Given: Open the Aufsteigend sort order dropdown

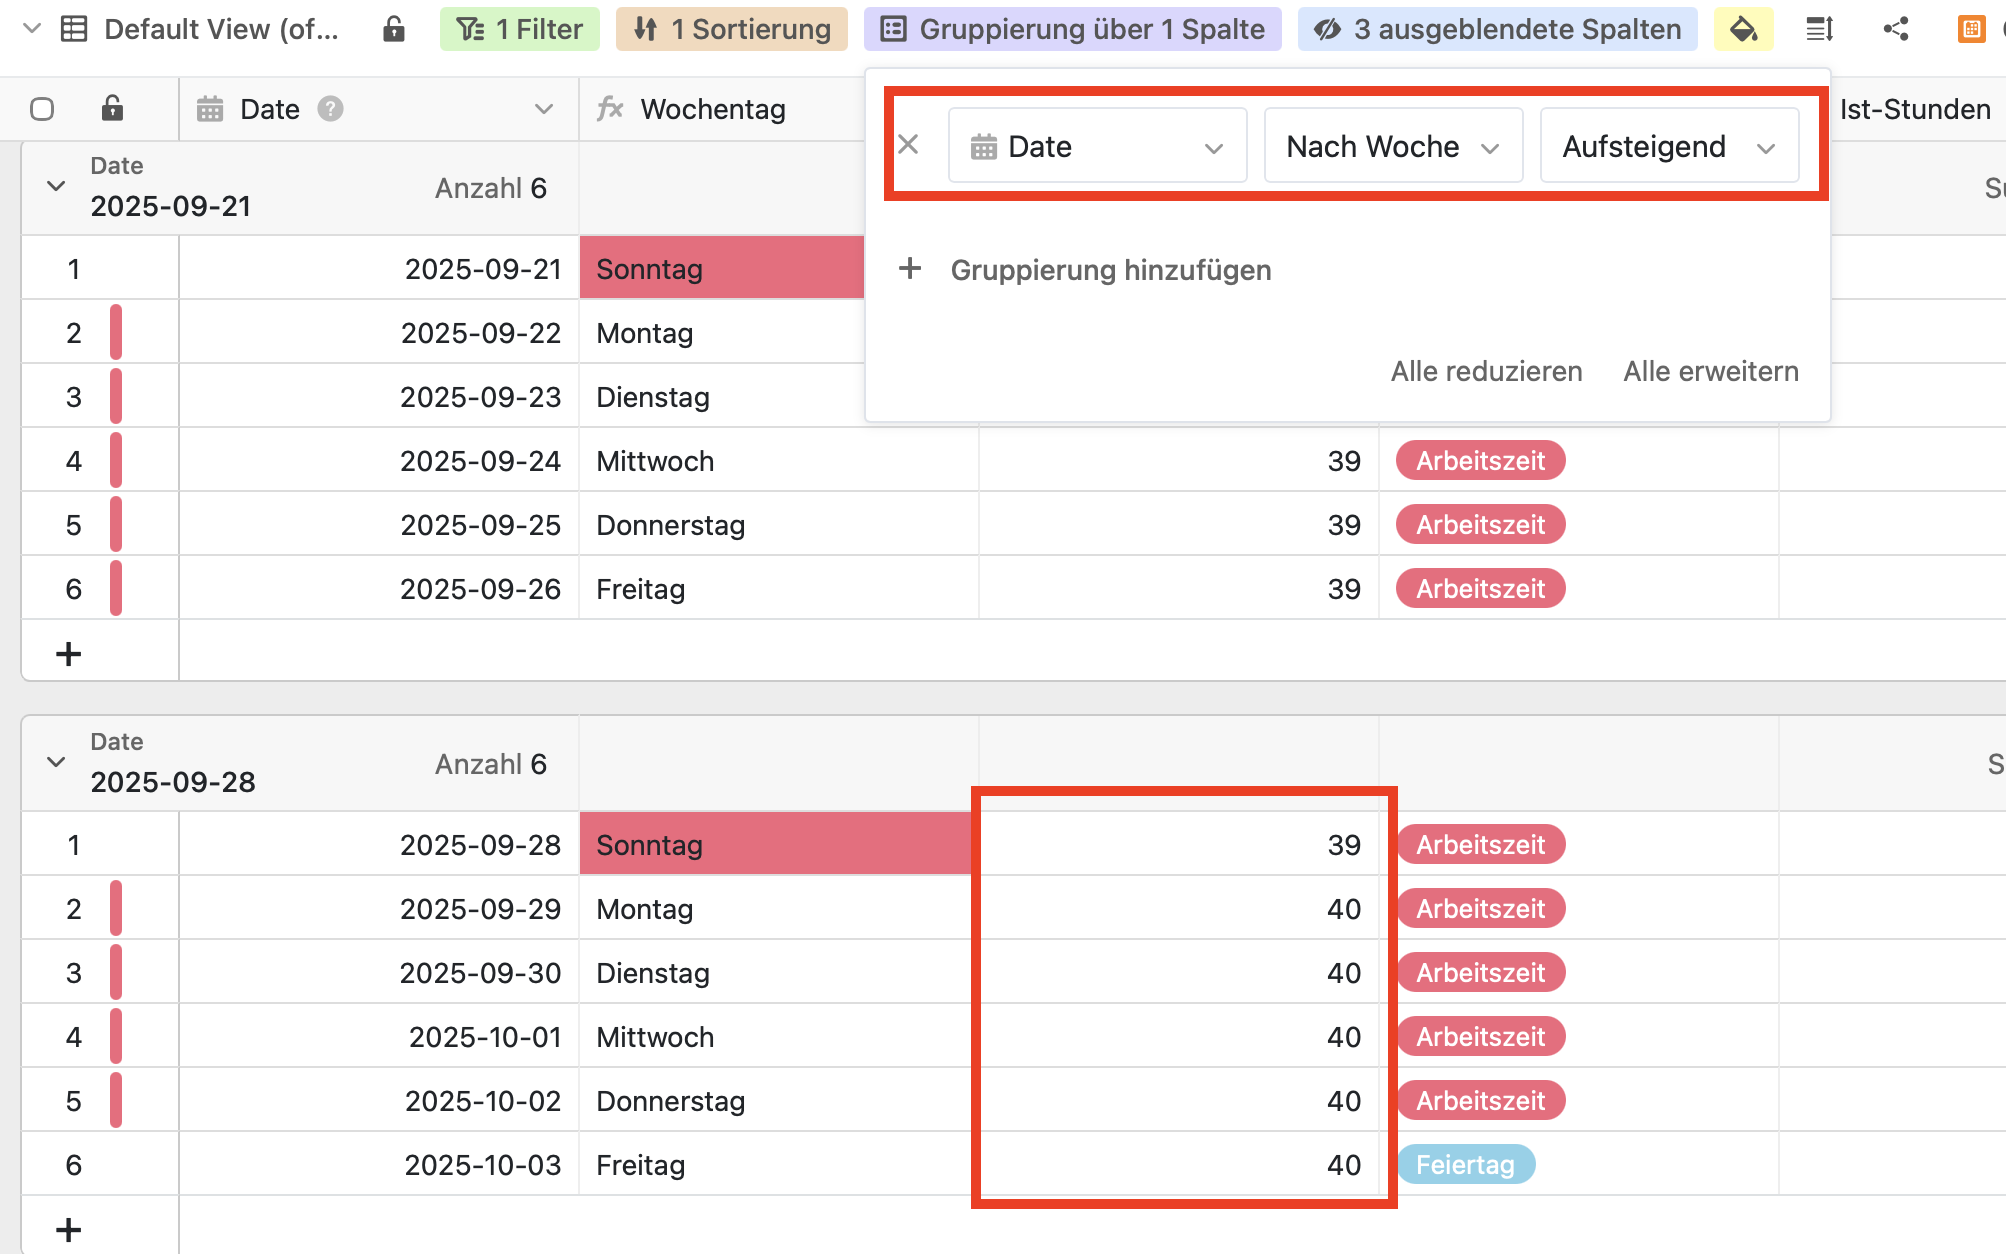Looking at the screenshot, I should point(1669,146).
